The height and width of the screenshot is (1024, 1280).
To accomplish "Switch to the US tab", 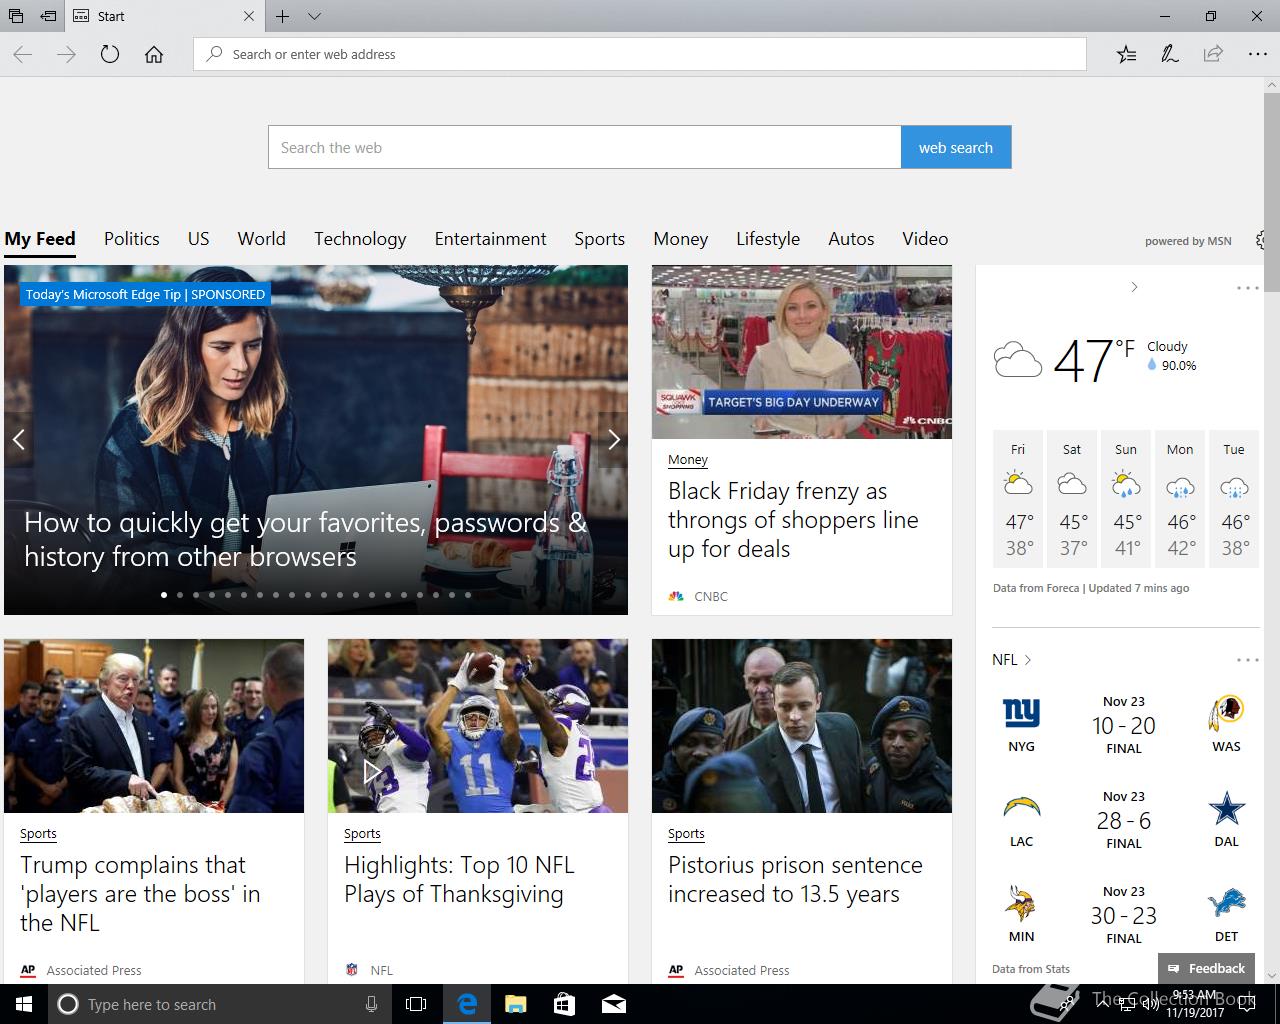I will (199, 239).
